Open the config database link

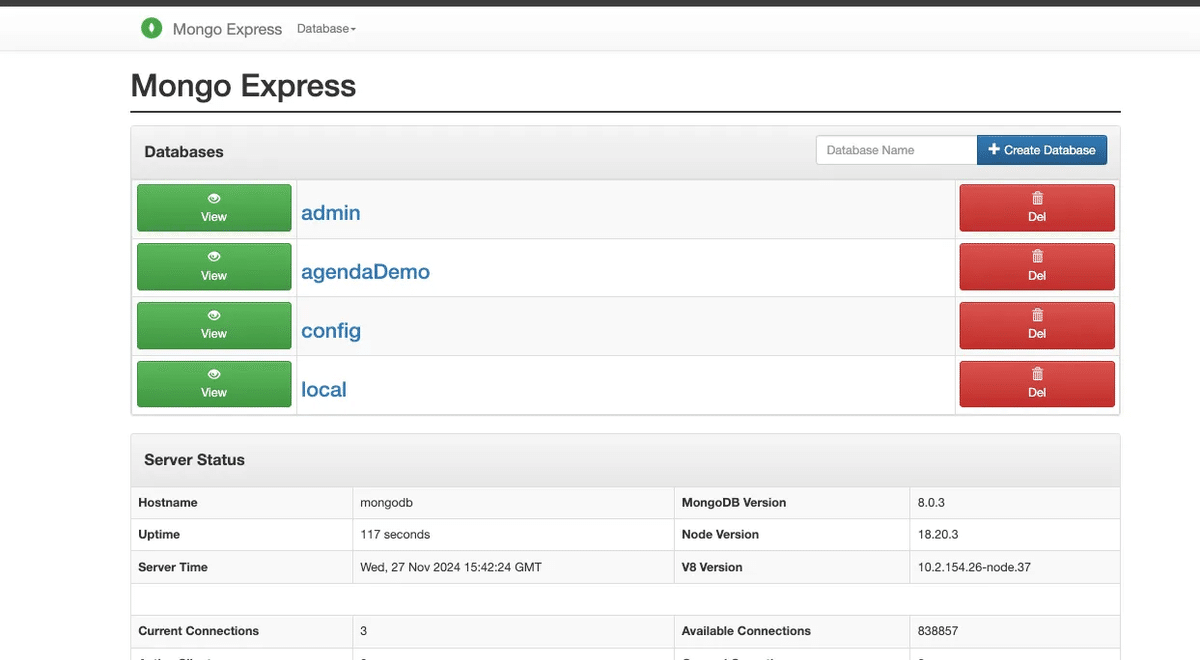(331, 330)
